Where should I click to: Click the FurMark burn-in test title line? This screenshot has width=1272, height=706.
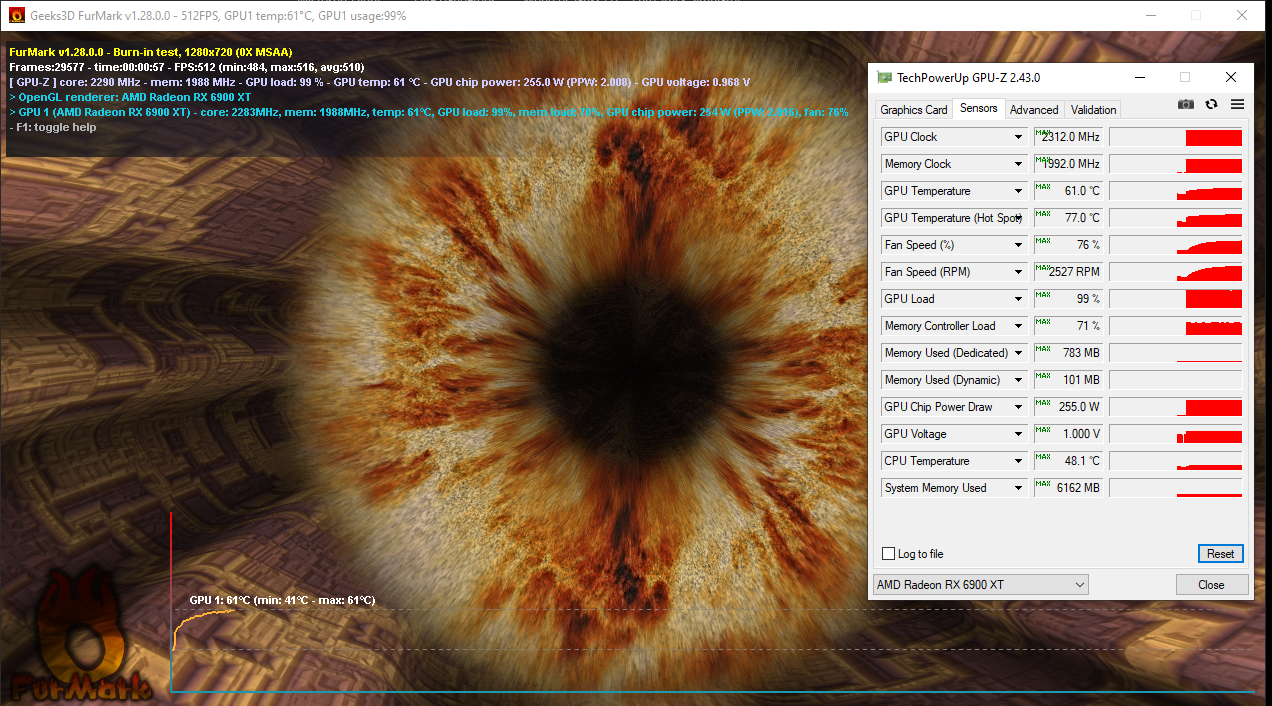151,52
